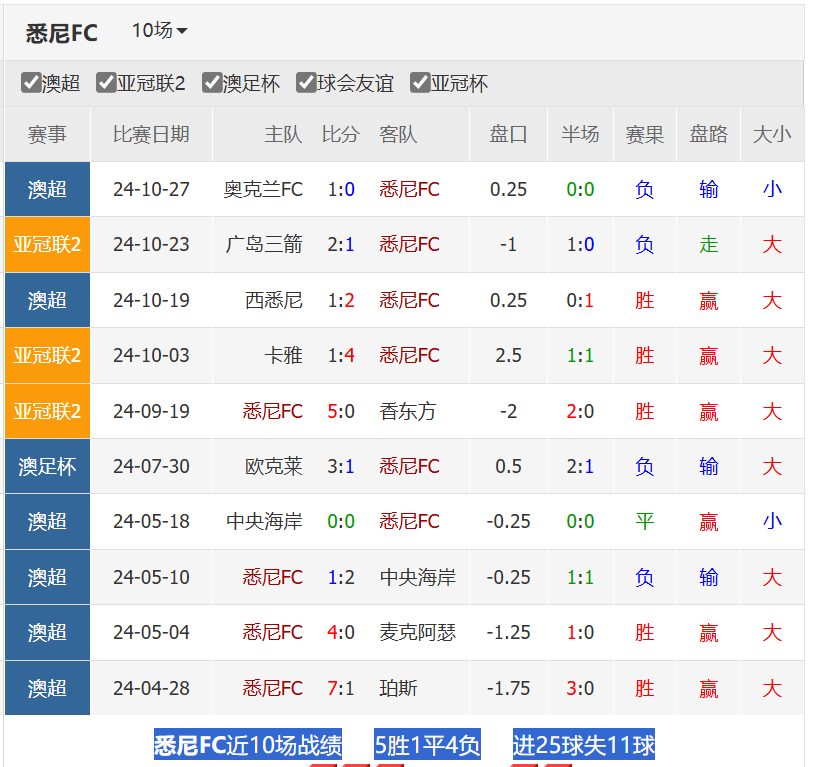Click the 盘路 column header

click(x=709, y=135)
